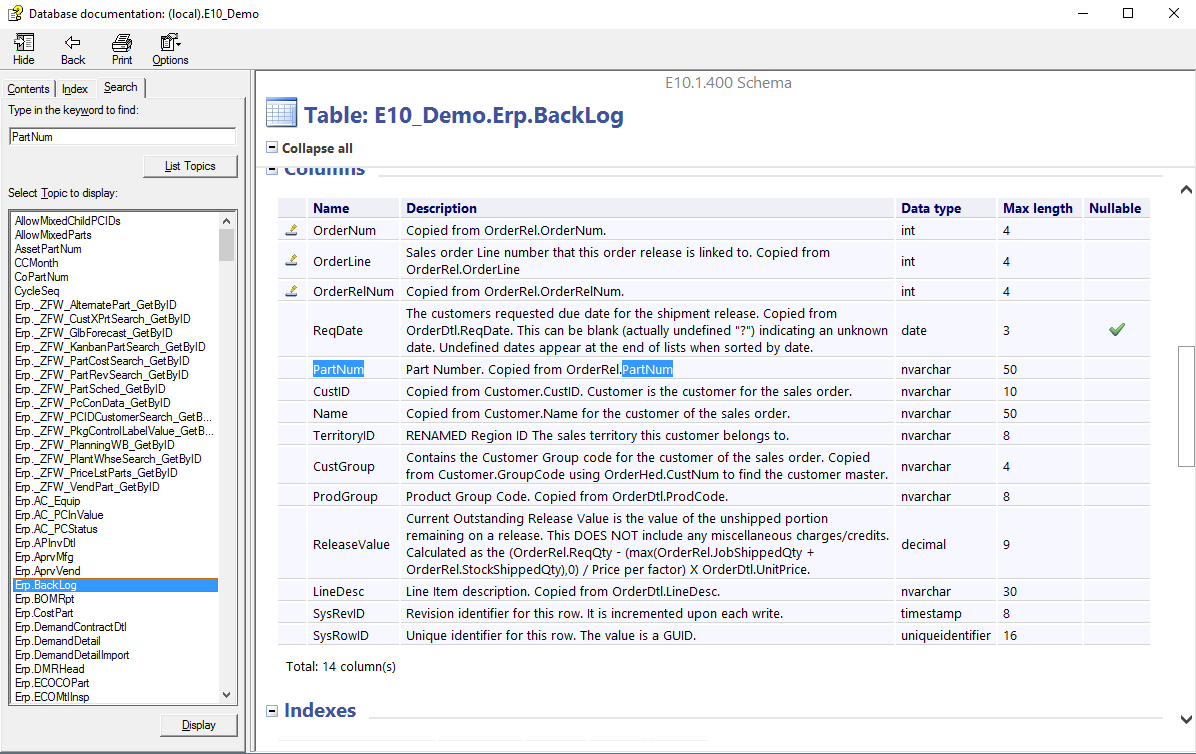Click content pane scroll down arrow

point(1186,719)
